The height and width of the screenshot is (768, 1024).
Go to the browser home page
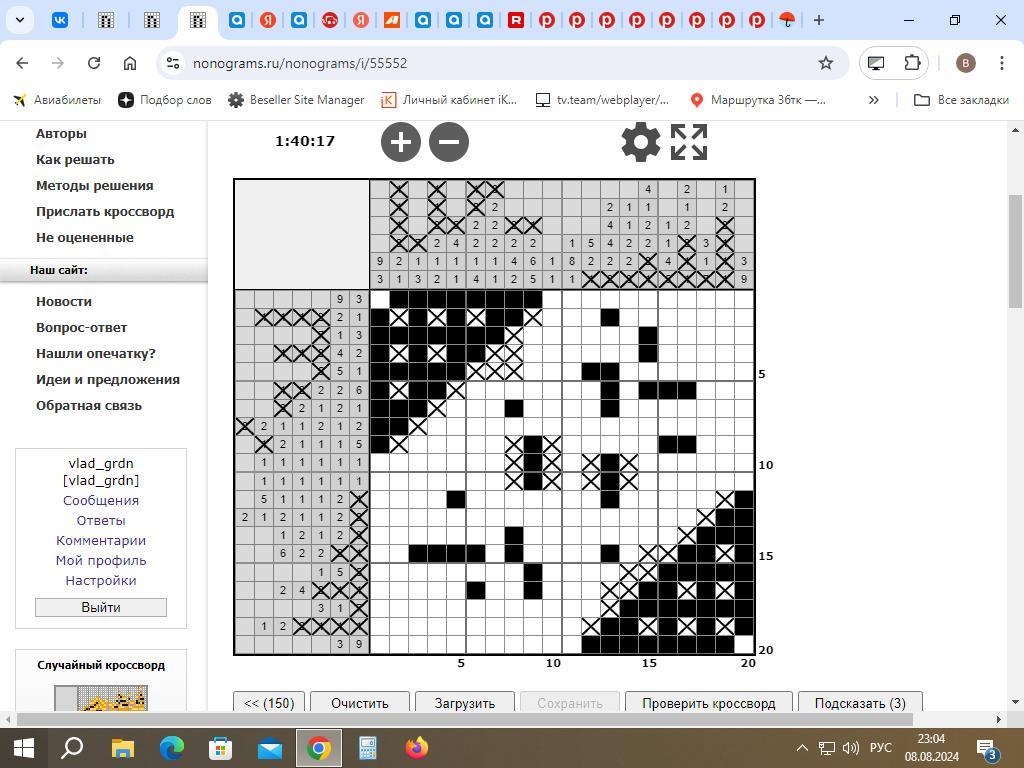pyautogui.click(x=130, y=63)
